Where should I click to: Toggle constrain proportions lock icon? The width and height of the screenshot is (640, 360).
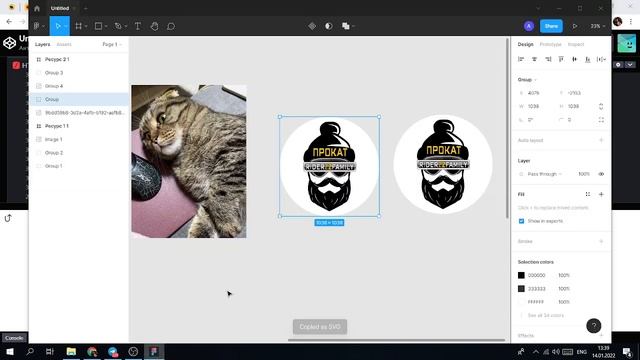tap(601, 107)
